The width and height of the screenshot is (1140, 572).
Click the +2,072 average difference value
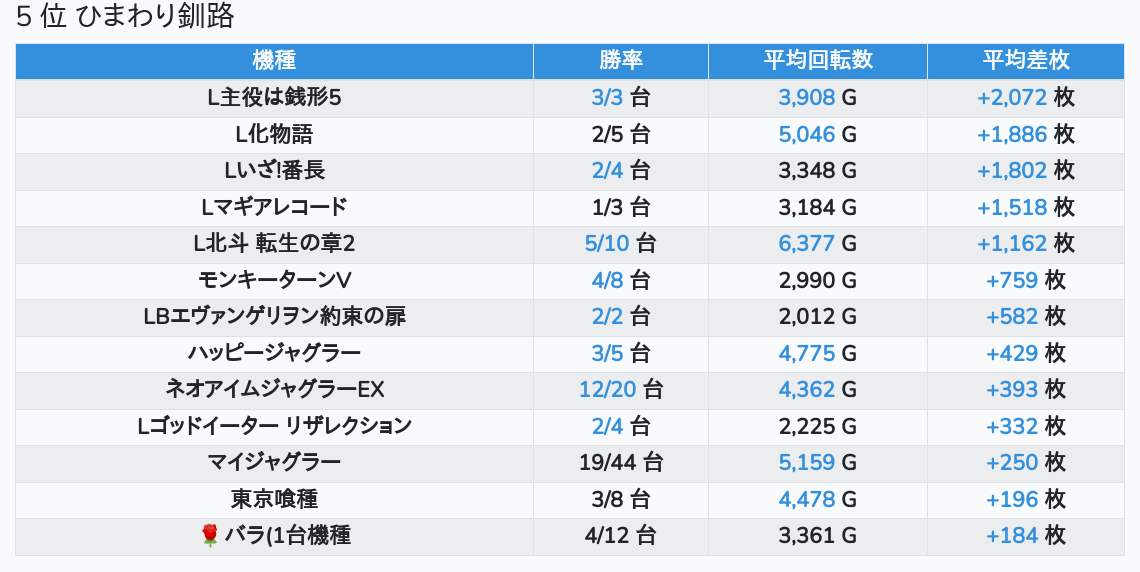click(x=1012, y=98)
